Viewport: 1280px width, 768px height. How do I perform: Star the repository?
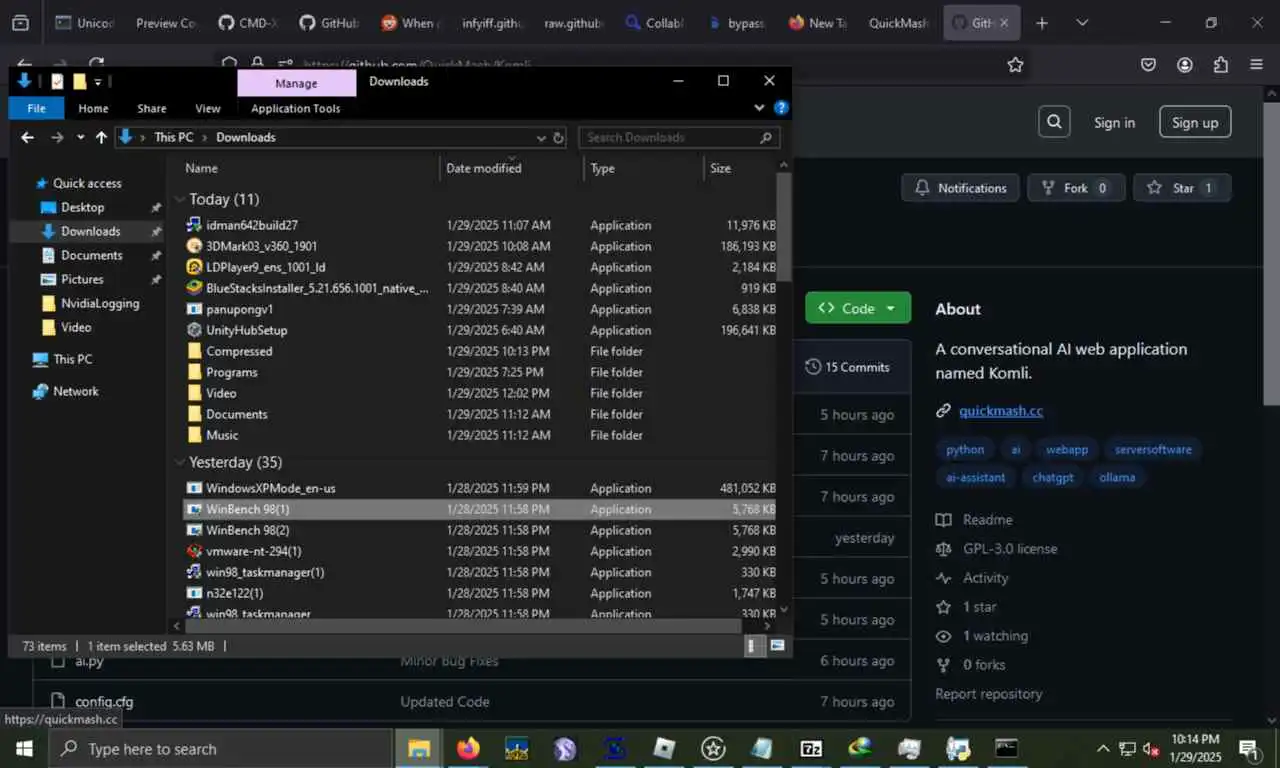(x=1182, y=188)
